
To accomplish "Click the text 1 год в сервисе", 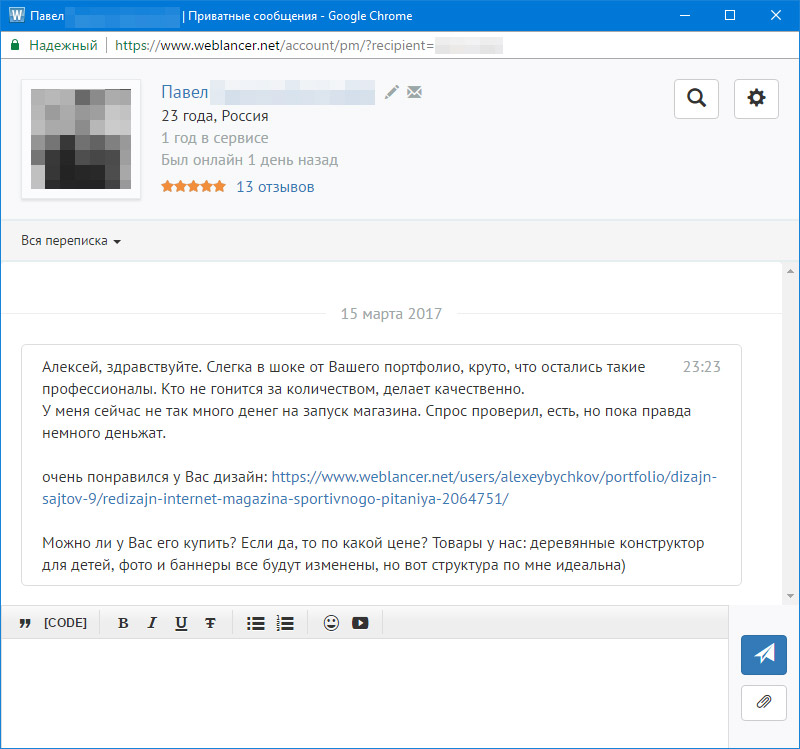I will pos(214,138).
